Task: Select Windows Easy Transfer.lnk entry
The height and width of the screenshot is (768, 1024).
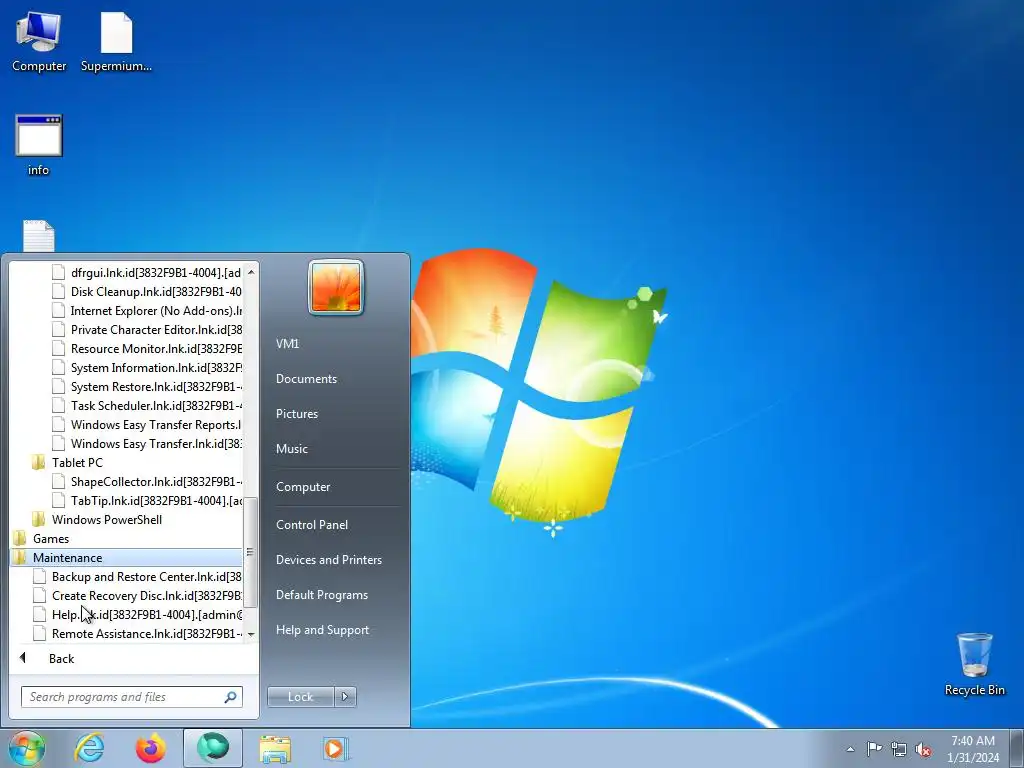Action: pyautogui.click(x=146, y=443)
